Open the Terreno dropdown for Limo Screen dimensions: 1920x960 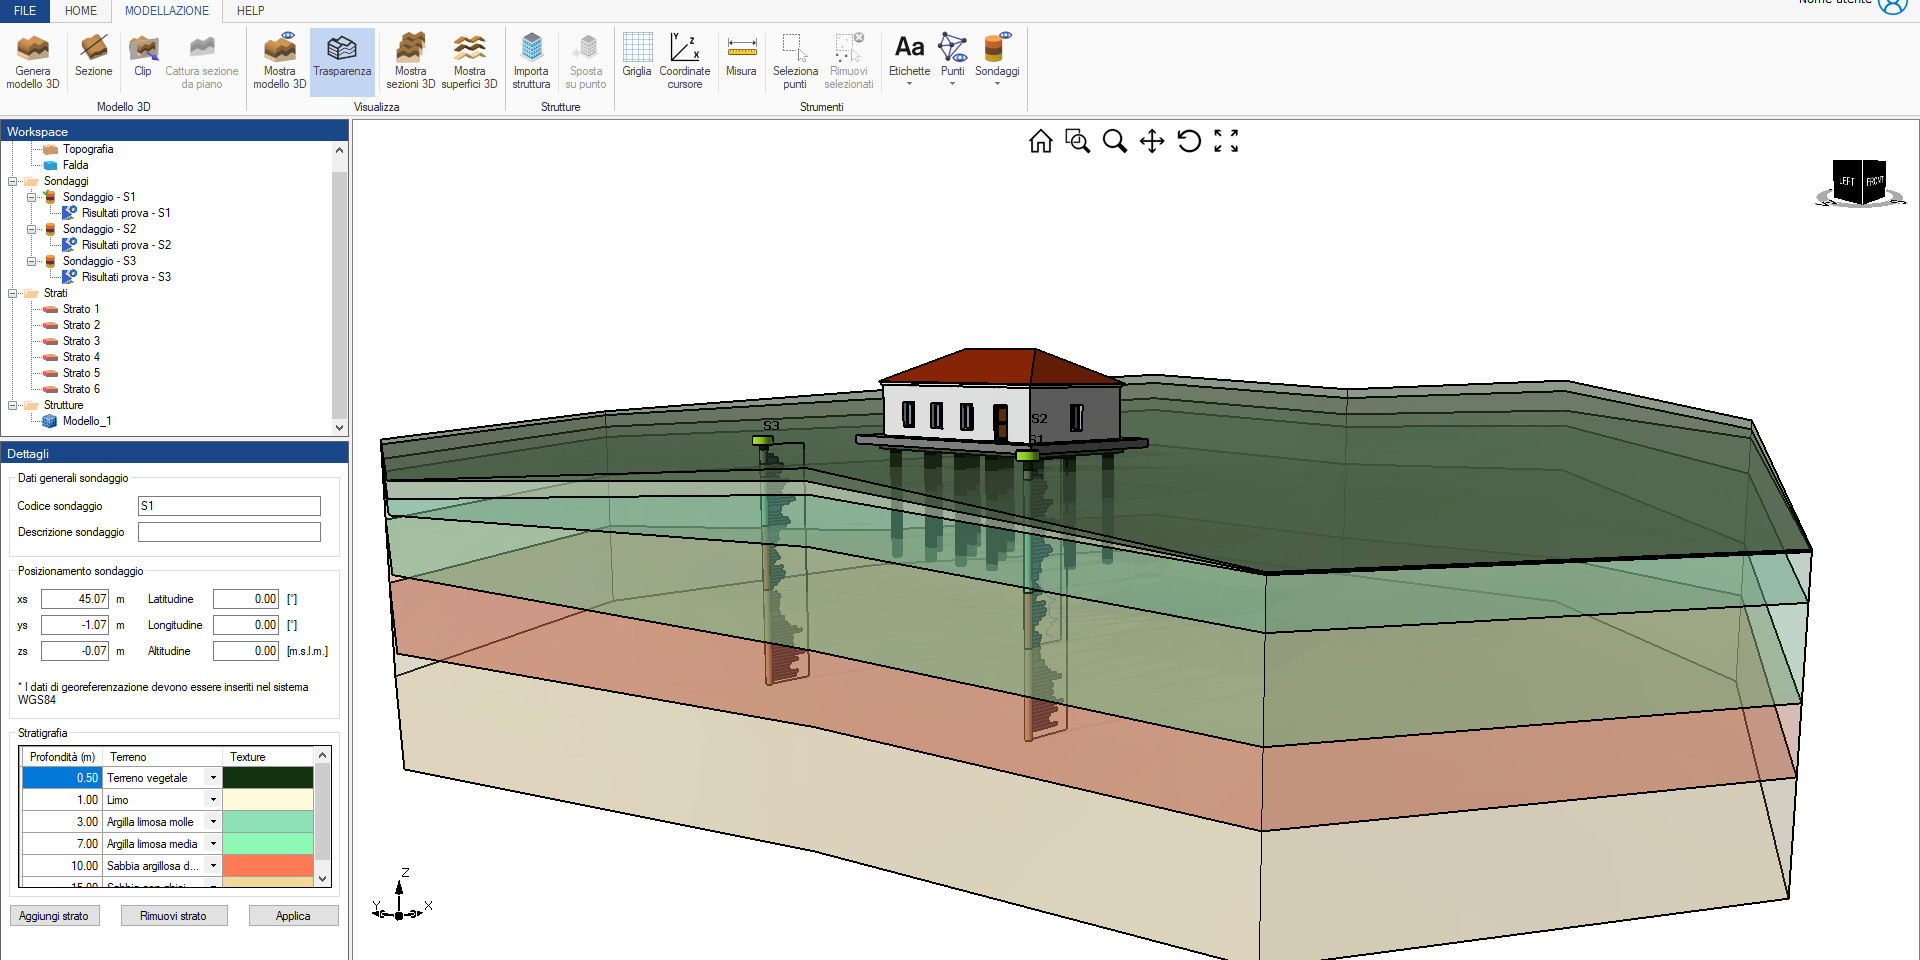[212, 799]
